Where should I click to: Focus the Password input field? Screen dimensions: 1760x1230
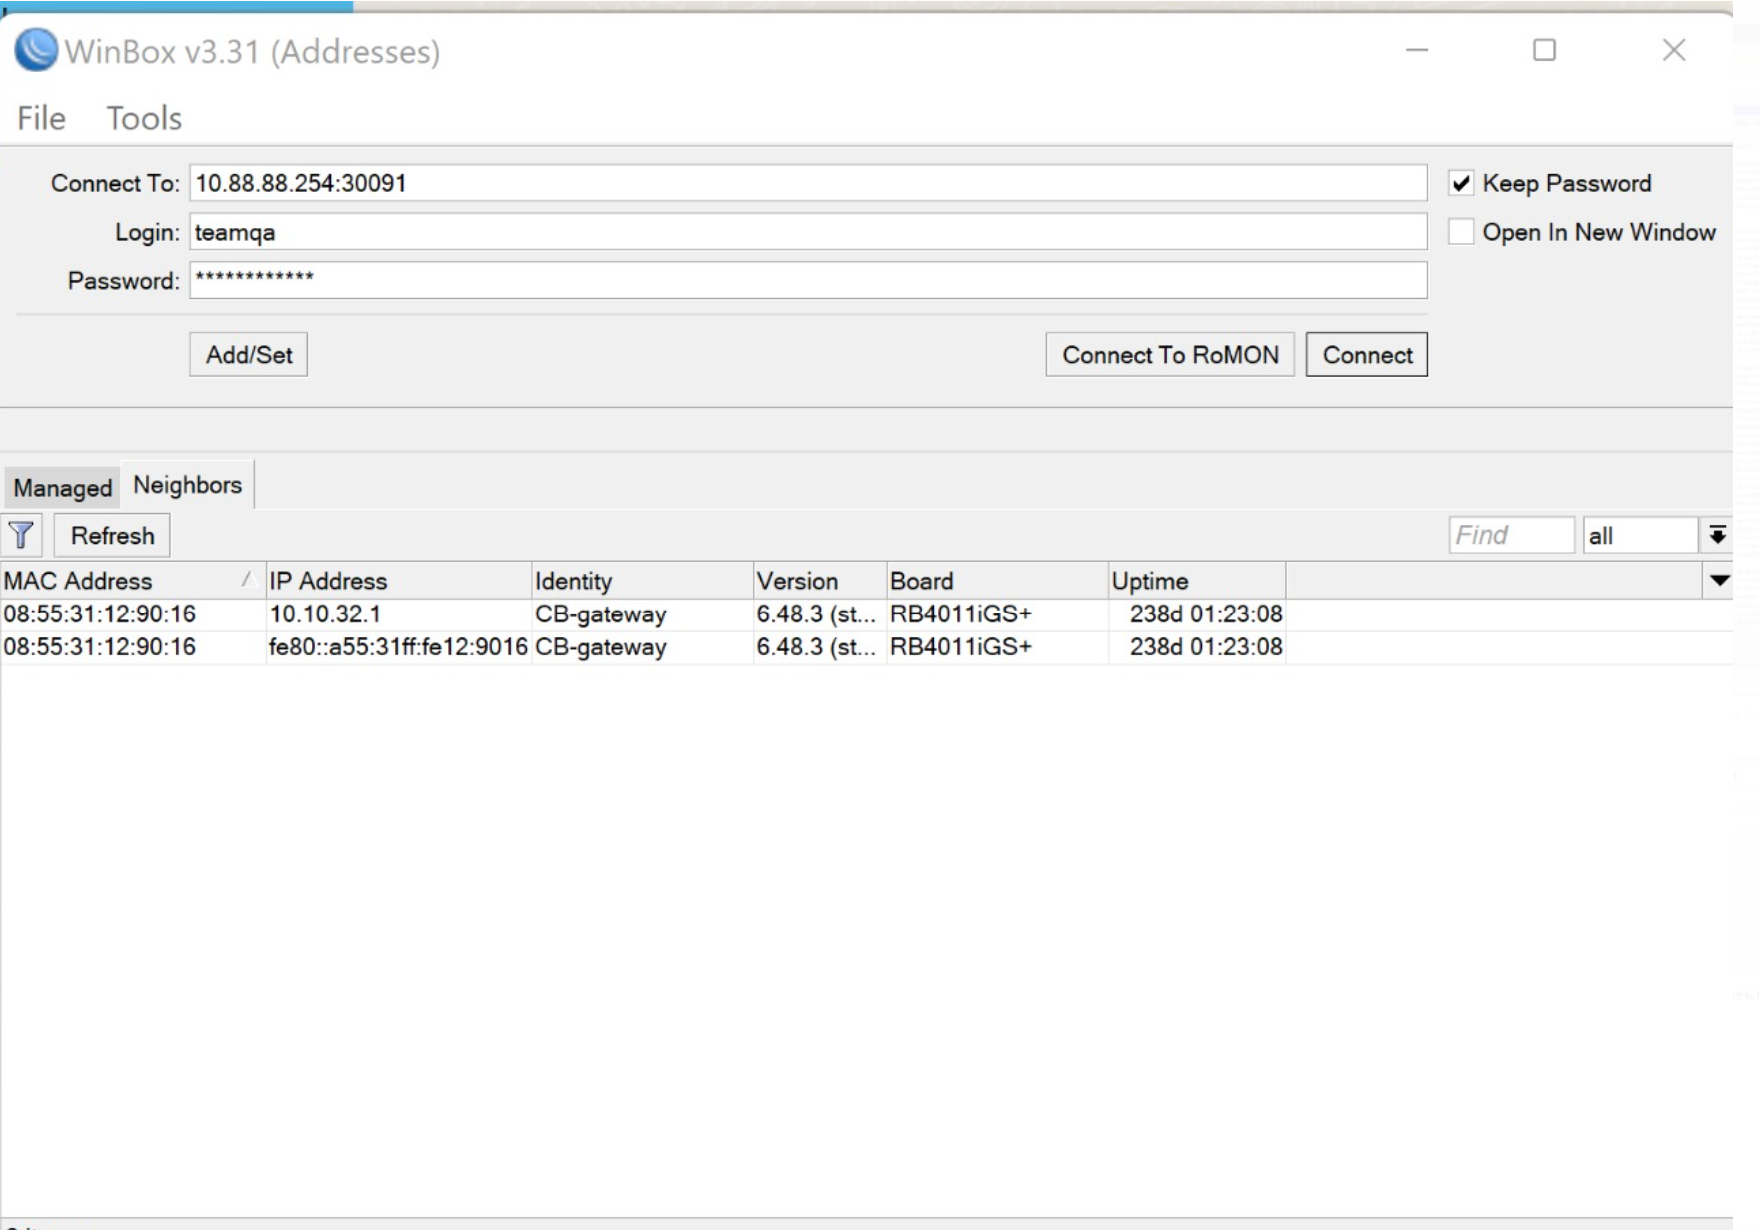click(x=808, y=280)
